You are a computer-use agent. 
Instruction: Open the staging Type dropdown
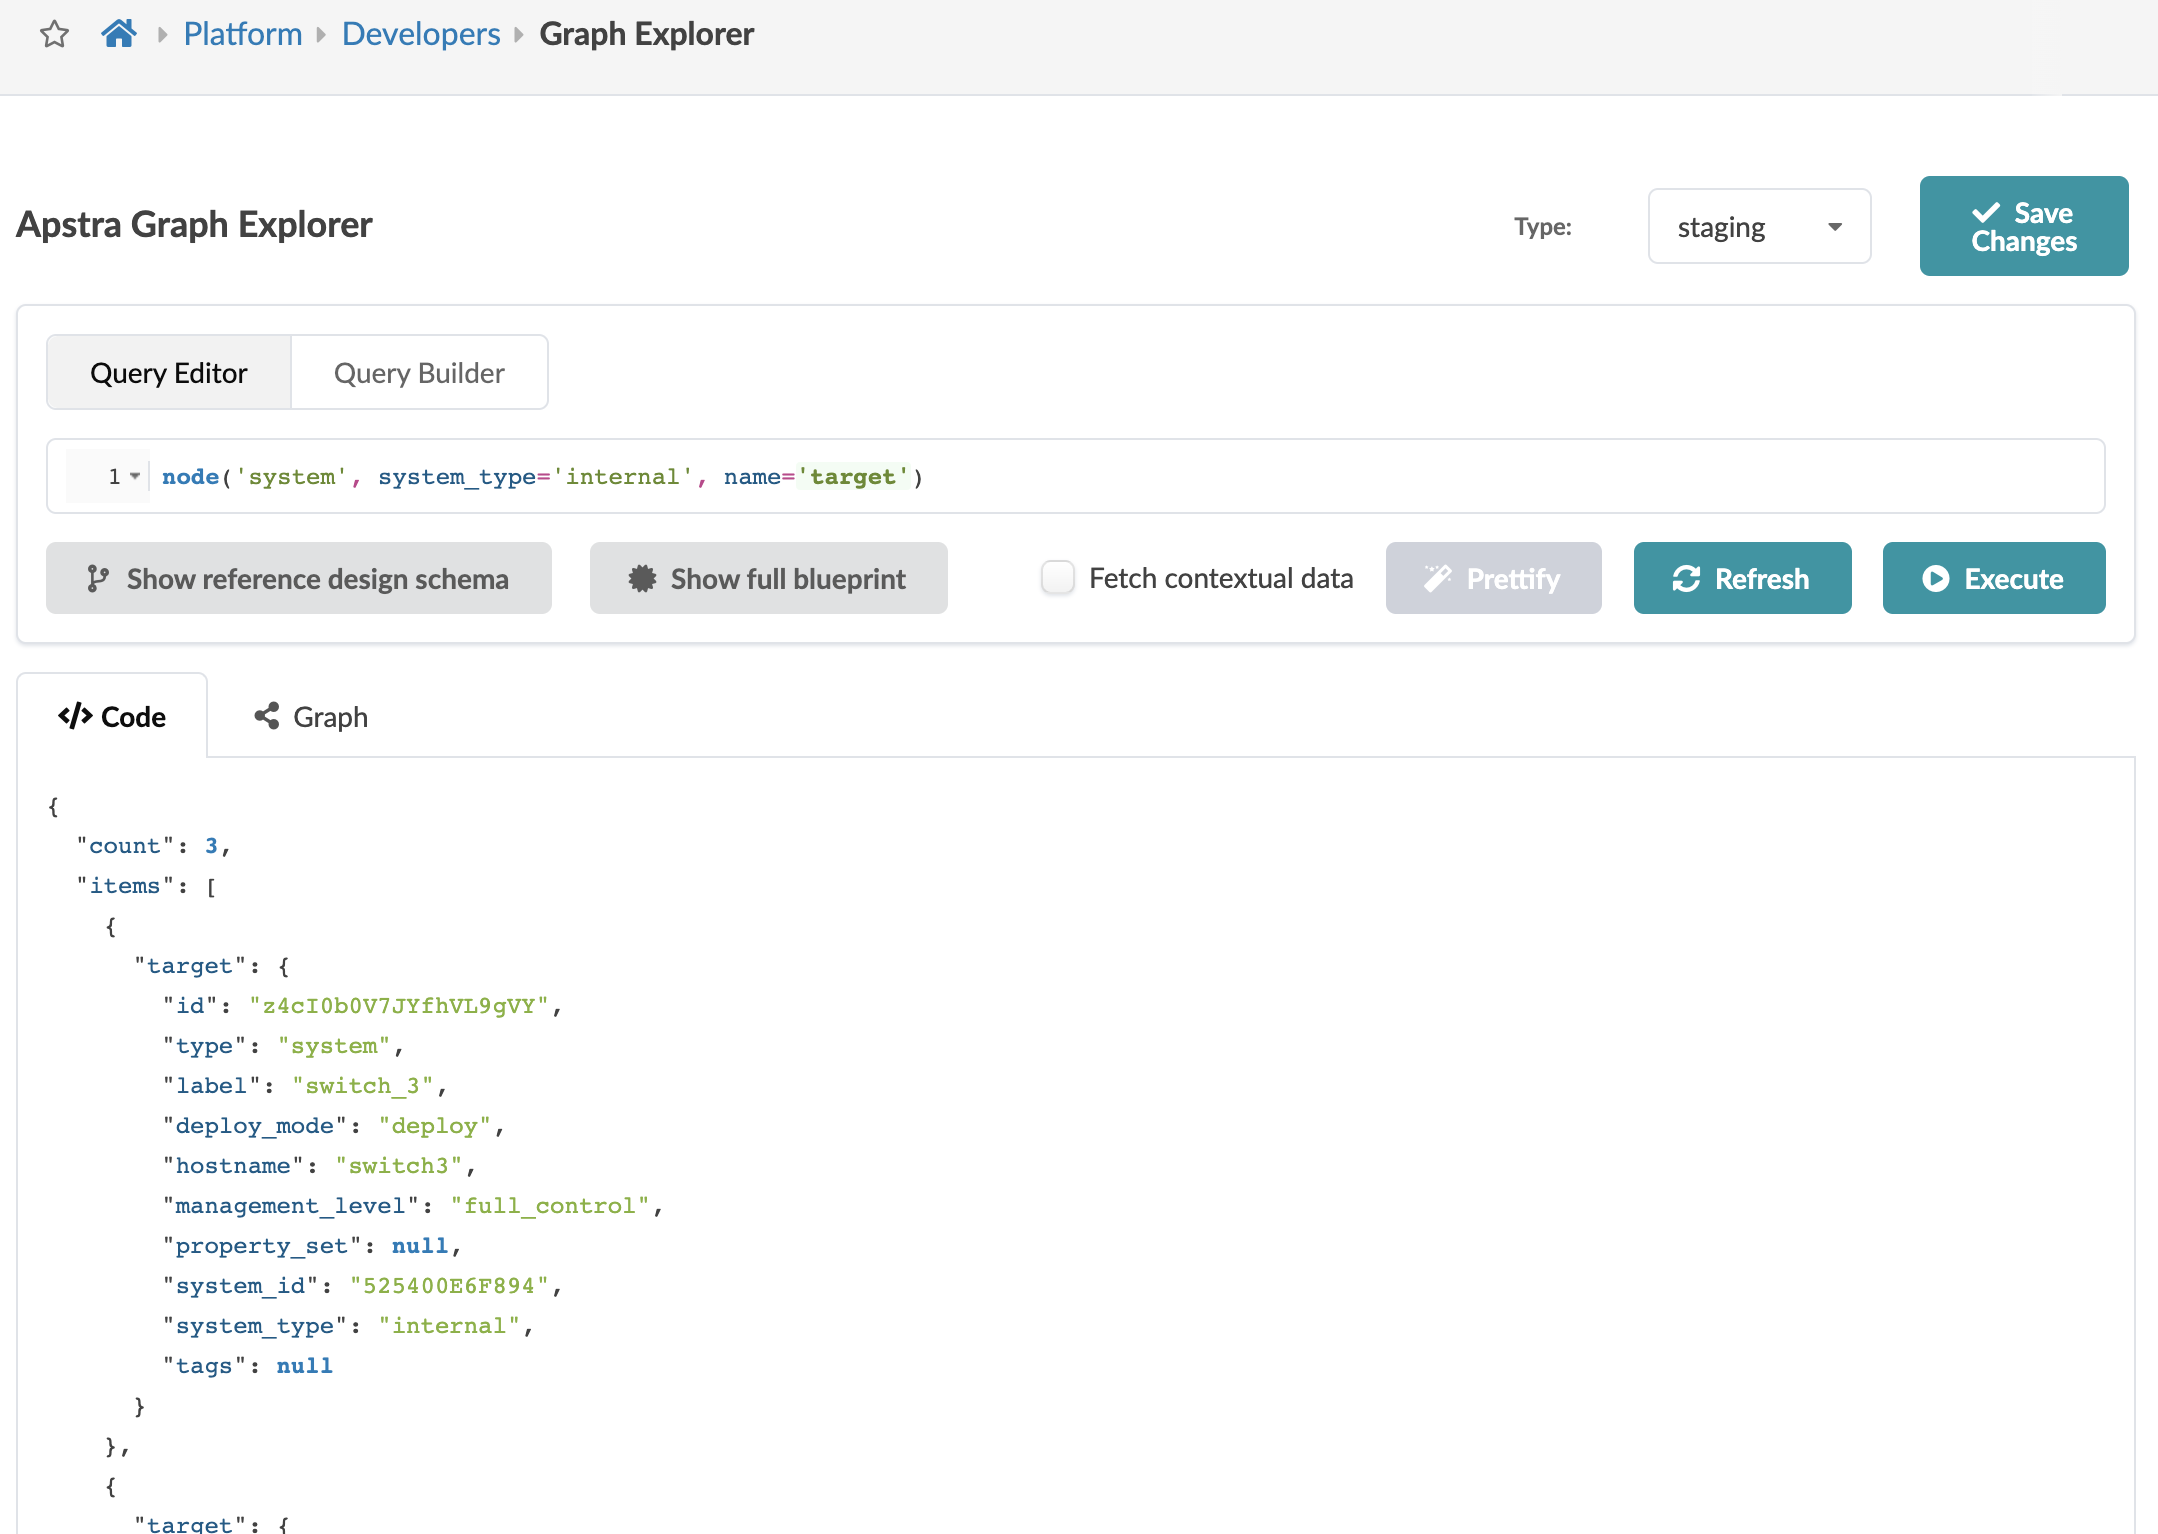point(1758,227)
